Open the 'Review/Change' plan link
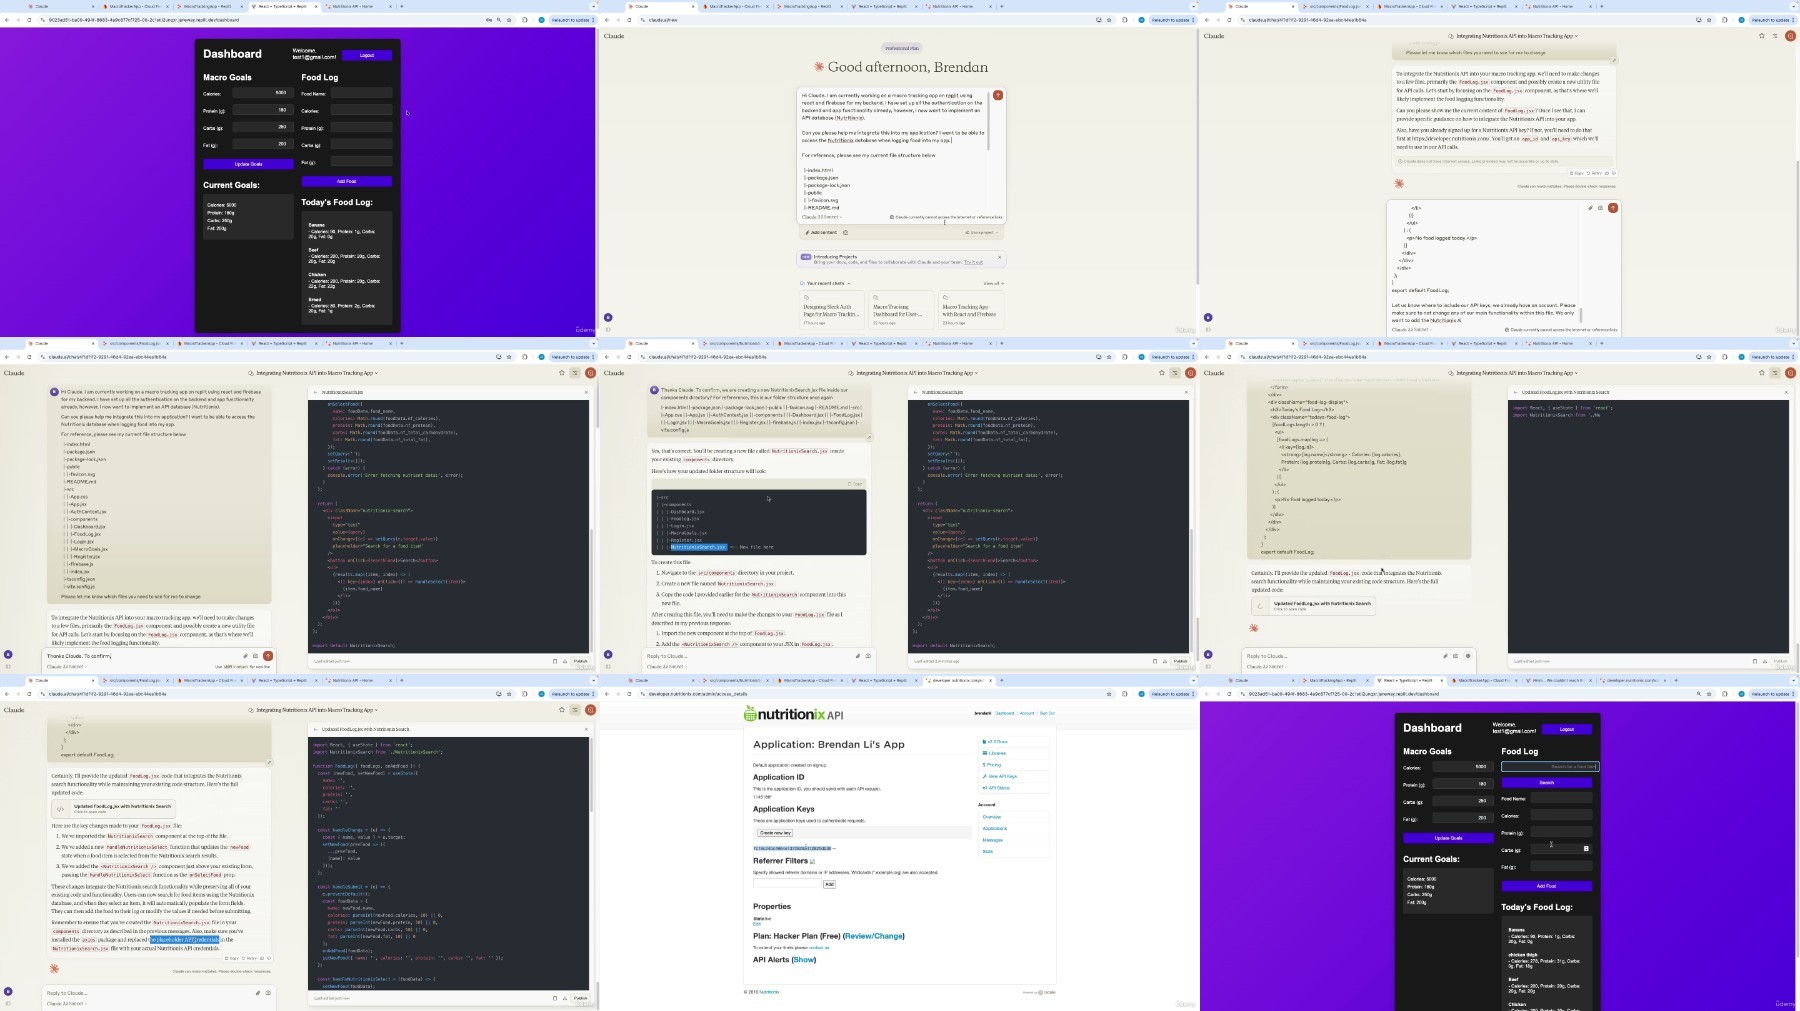The height and width of the screenshot is (1011, 1800). coord(874,936)
